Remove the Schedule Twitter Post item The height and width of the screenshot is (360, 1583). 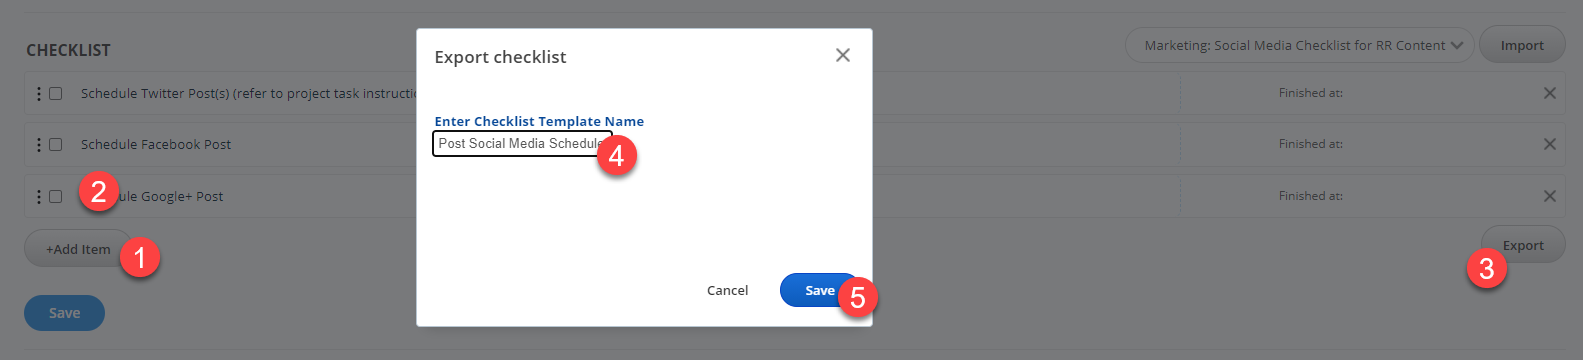point(1549,93)
